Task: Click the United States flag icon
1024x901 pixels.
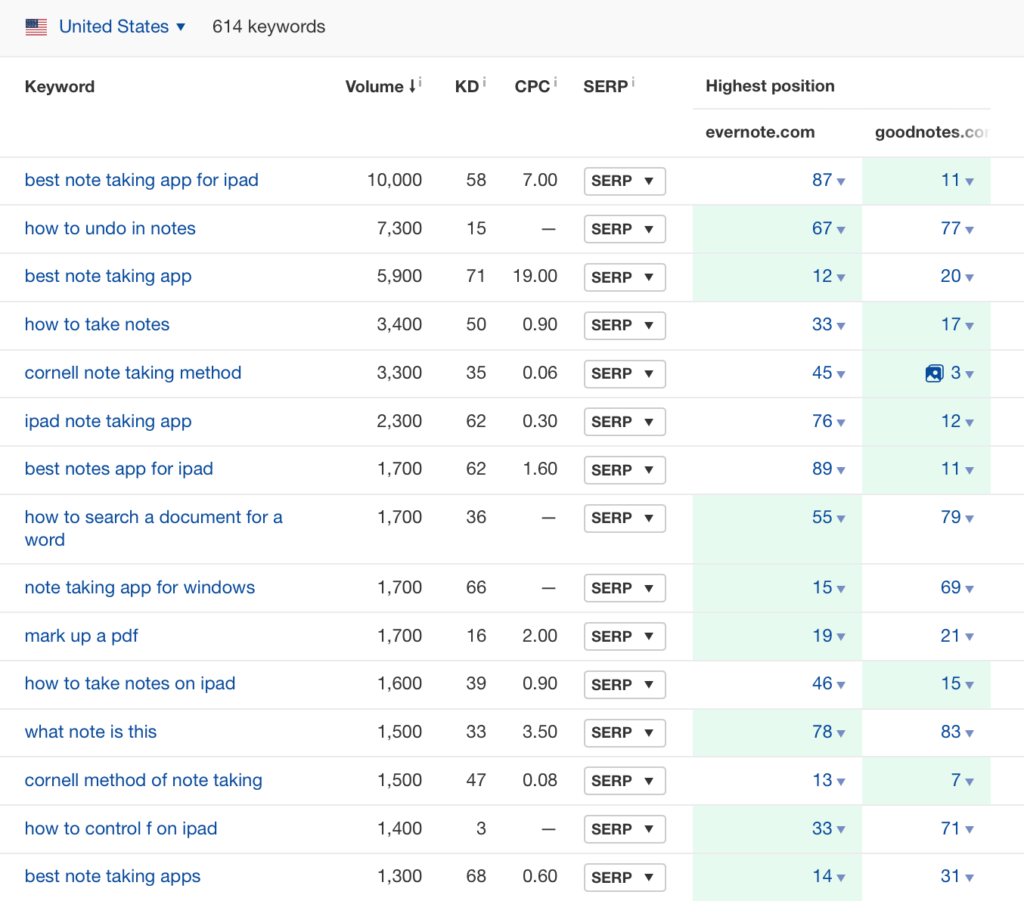Action: 36,27
